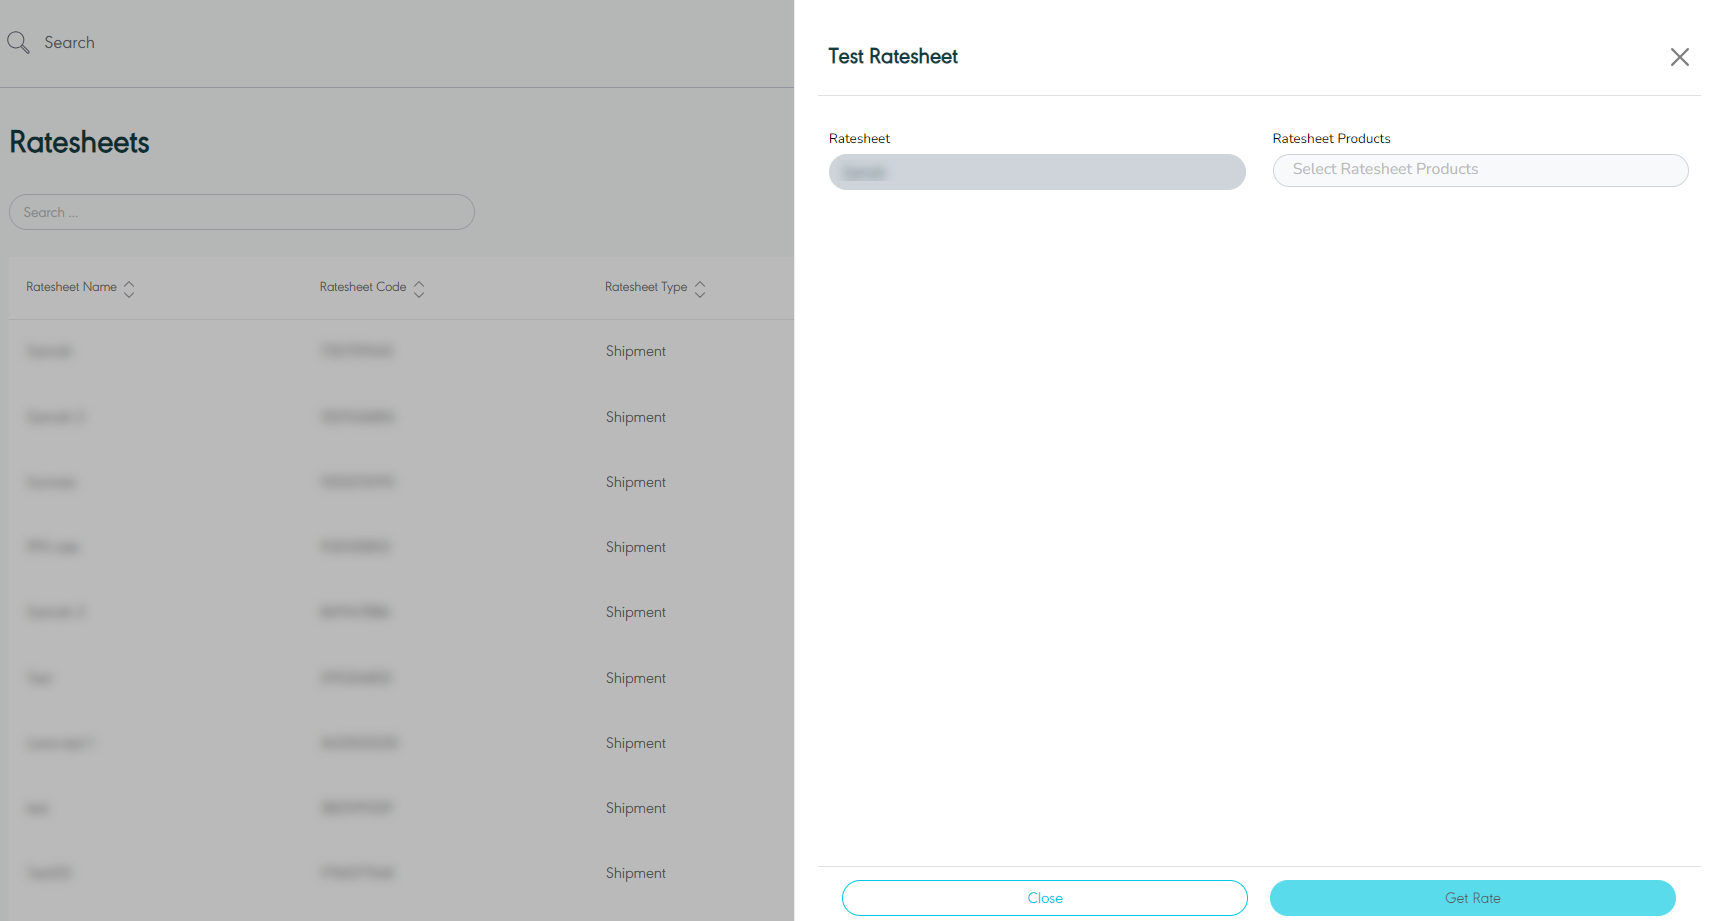Sort by Ratesheet Type using arrows icon

700,288
